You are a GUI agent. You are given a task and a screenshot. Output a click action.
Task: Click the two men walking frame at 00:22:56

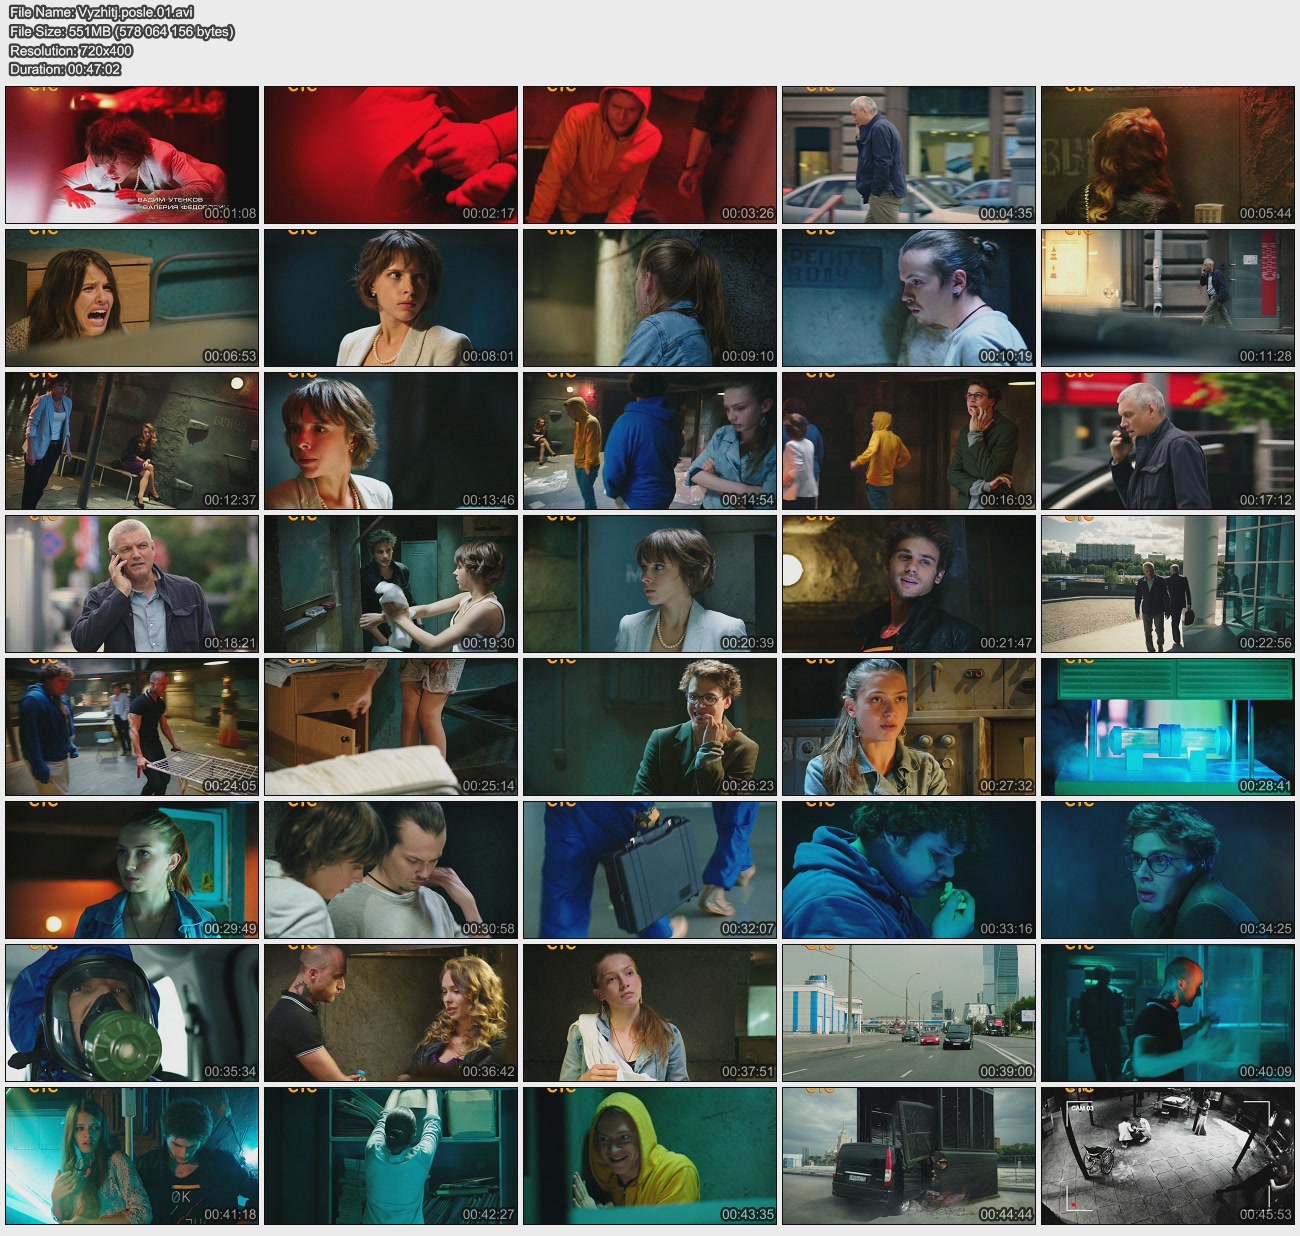[1167, 584]
